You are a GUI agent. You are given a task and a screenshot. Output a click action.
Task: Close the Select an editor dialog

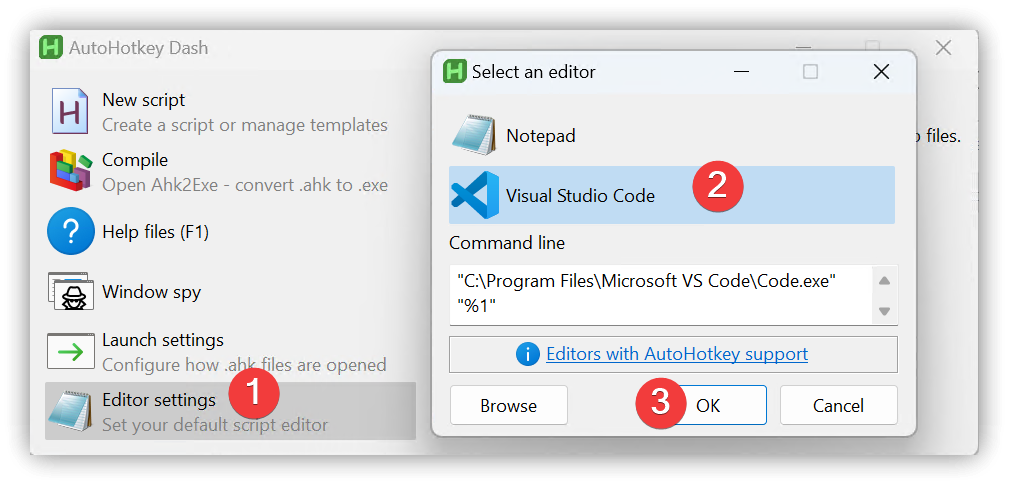tap(881, 71)
